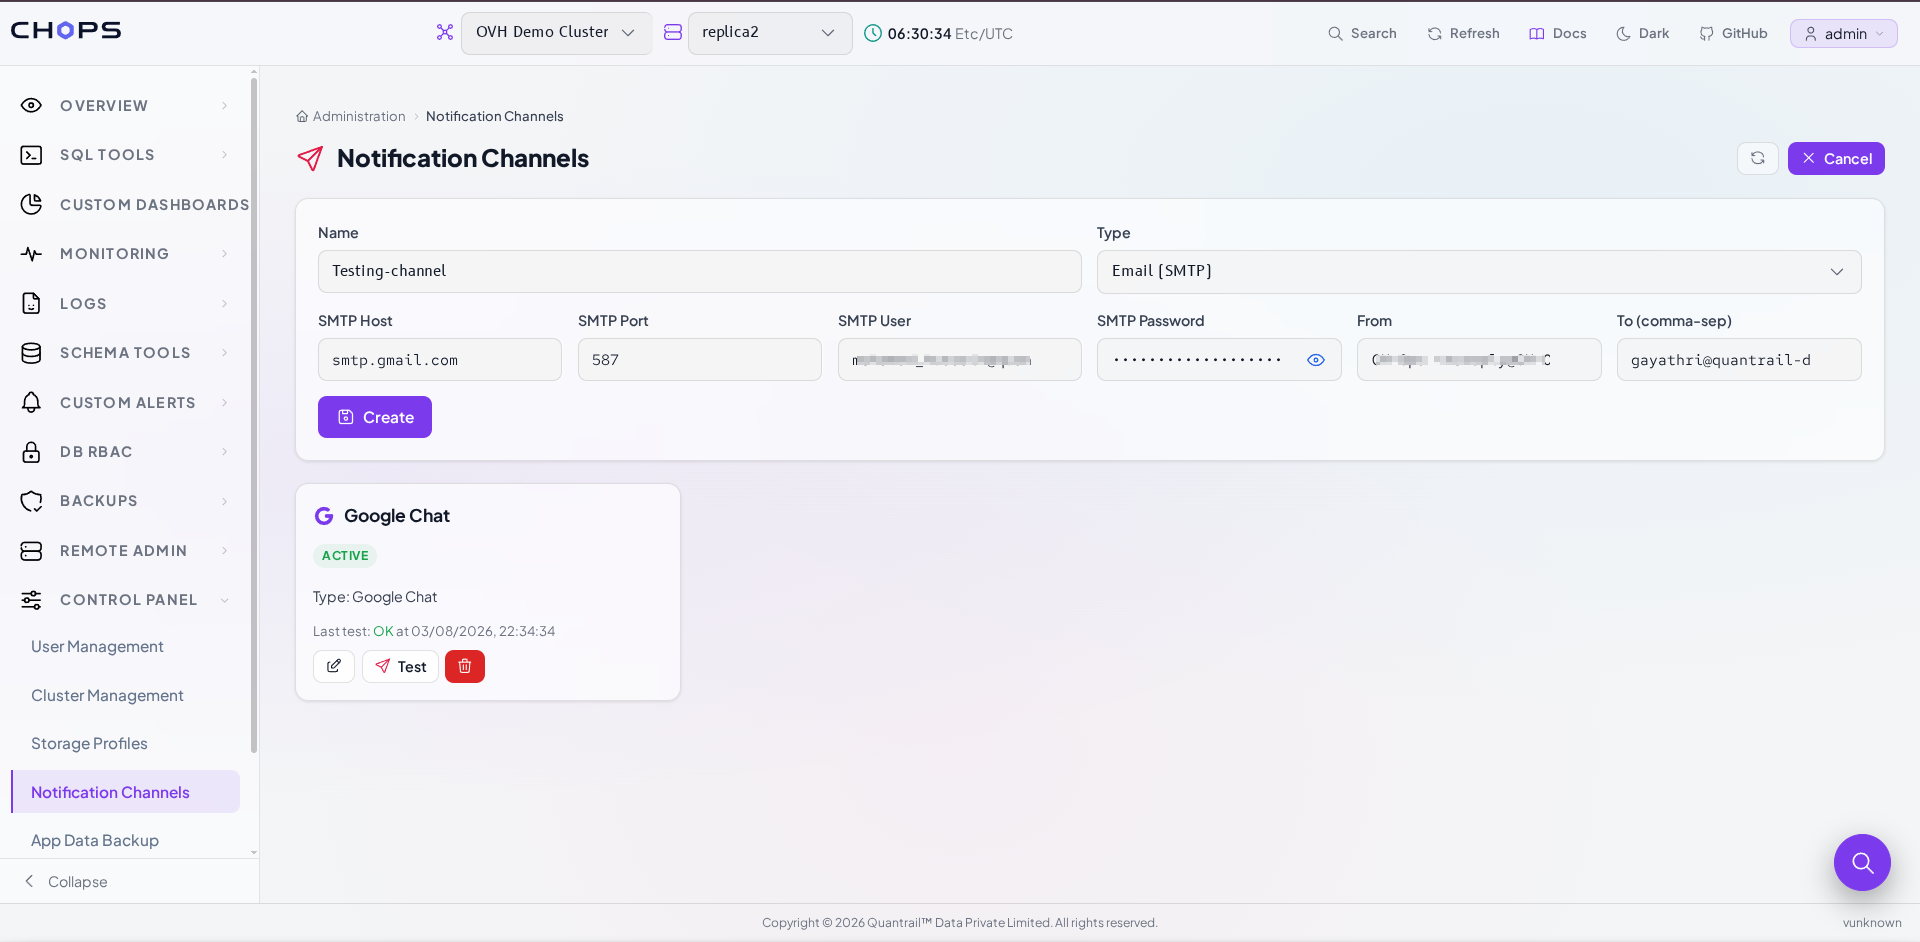Click the Google logo on channel card
This screenshot has height=942, width=1920.
point(324,516)
